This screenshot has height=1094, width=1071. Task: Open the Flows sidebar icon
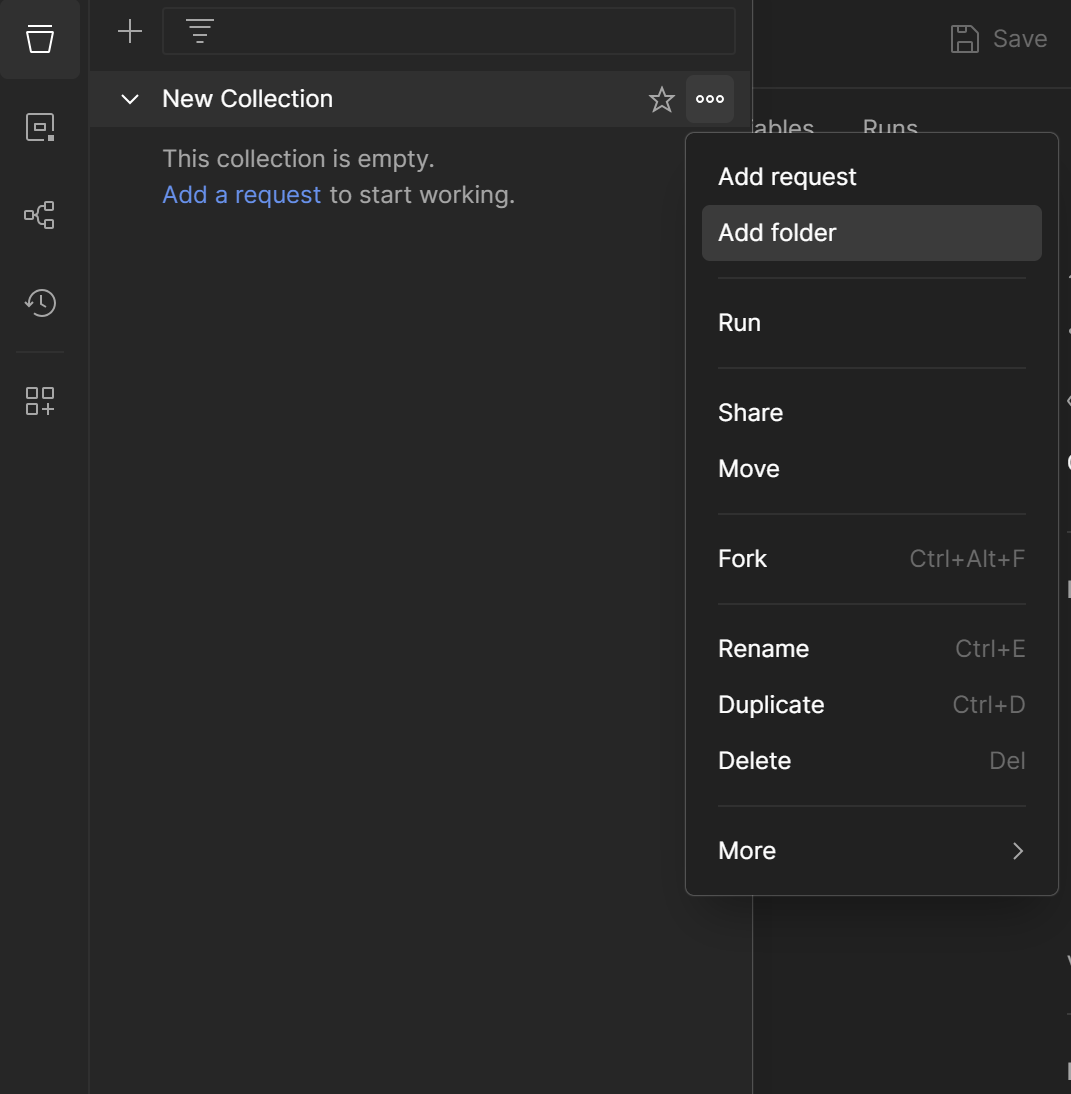(40, 215)
